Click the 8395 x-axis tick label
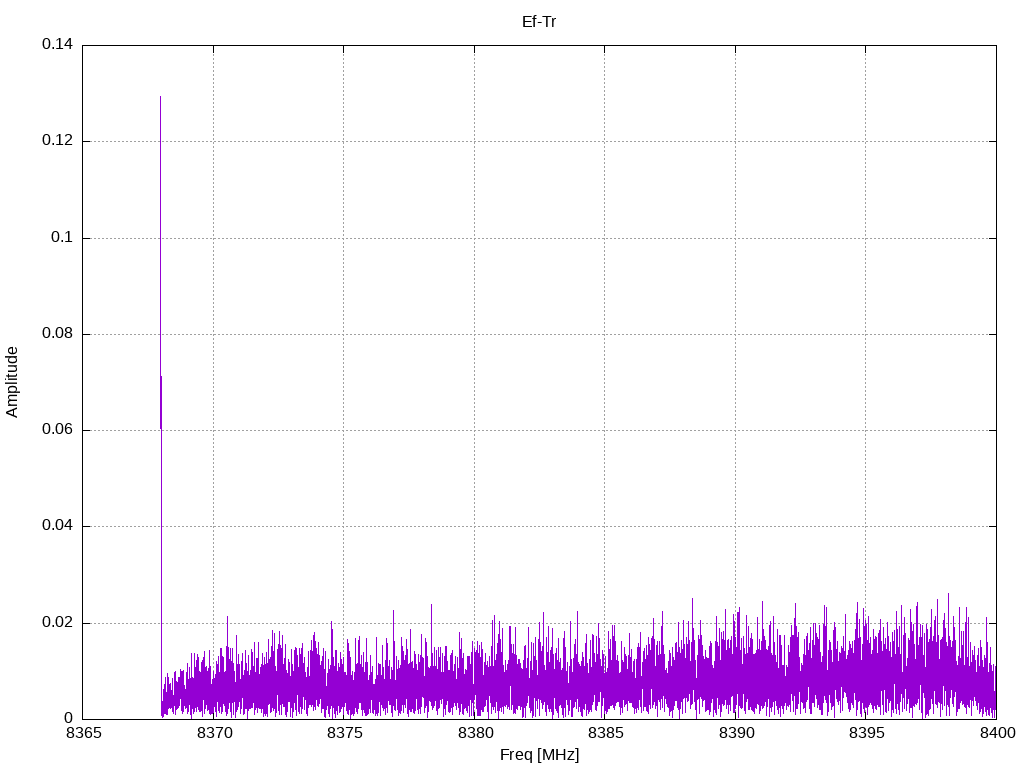This screenshot has height=768, width=1024. 866,735
